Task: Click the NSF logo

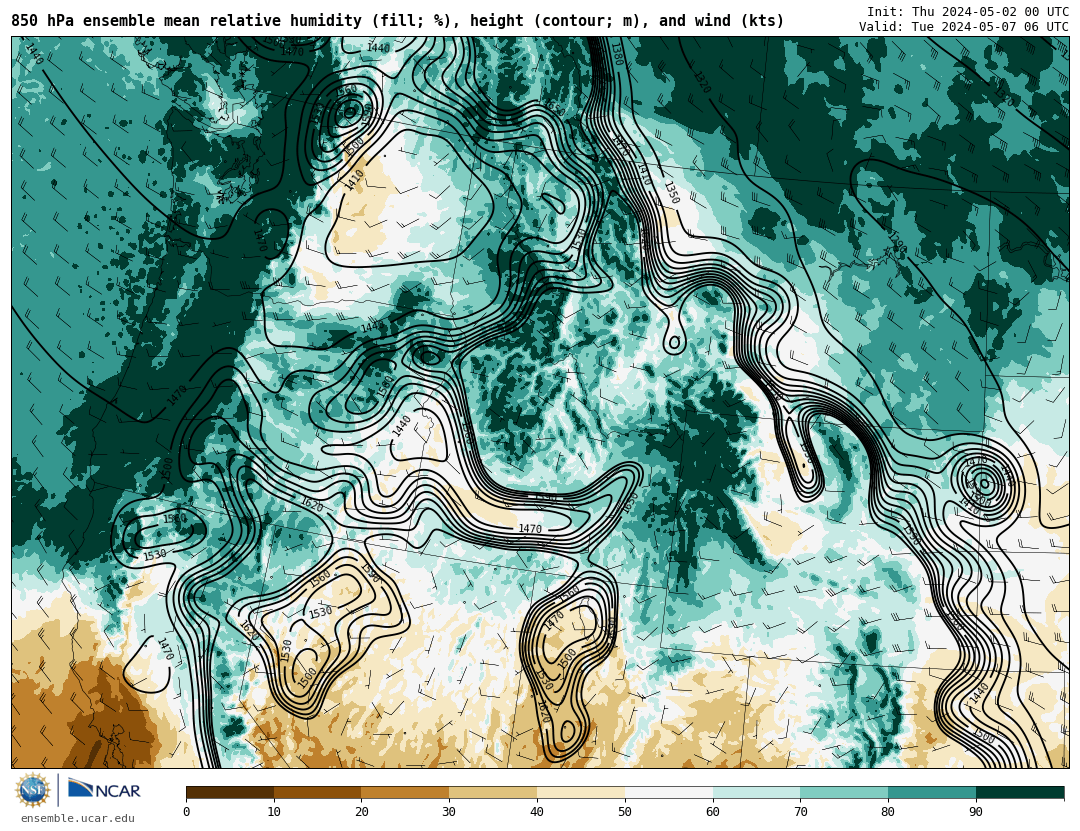Action: coord(33,790)
